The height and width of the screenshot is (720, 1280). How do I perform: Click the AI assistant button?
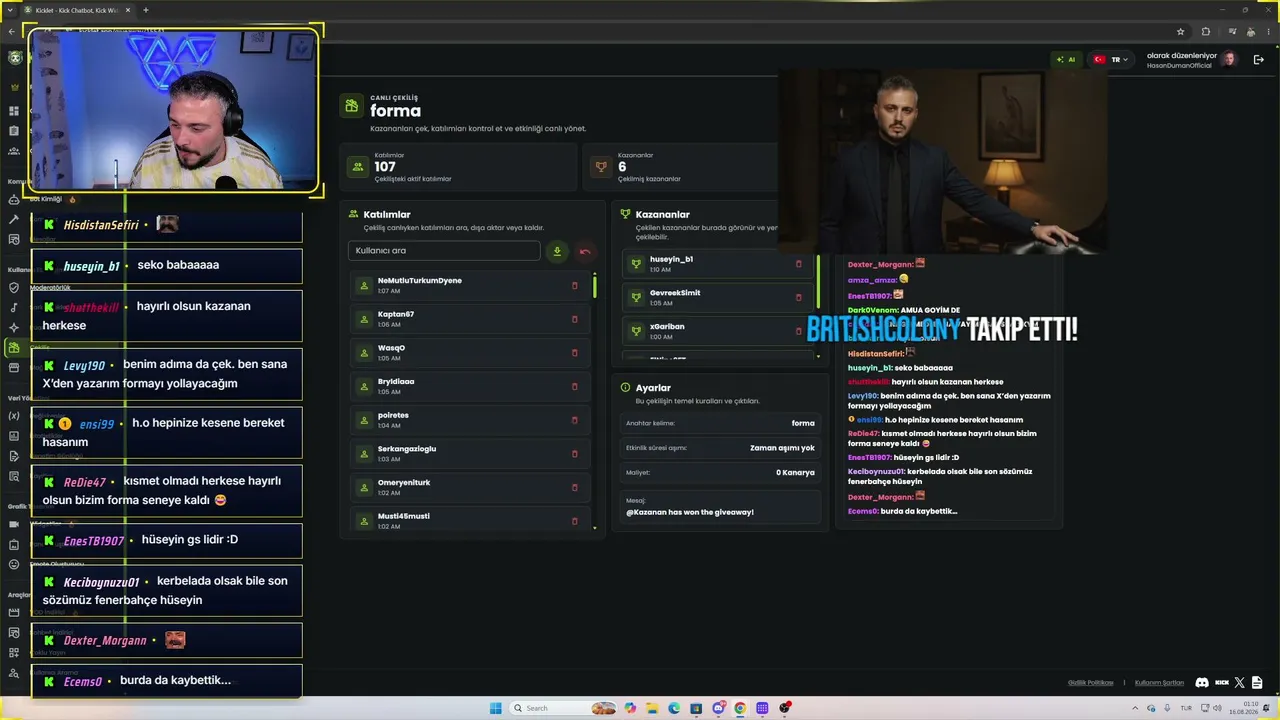[x=1066, y=60]
